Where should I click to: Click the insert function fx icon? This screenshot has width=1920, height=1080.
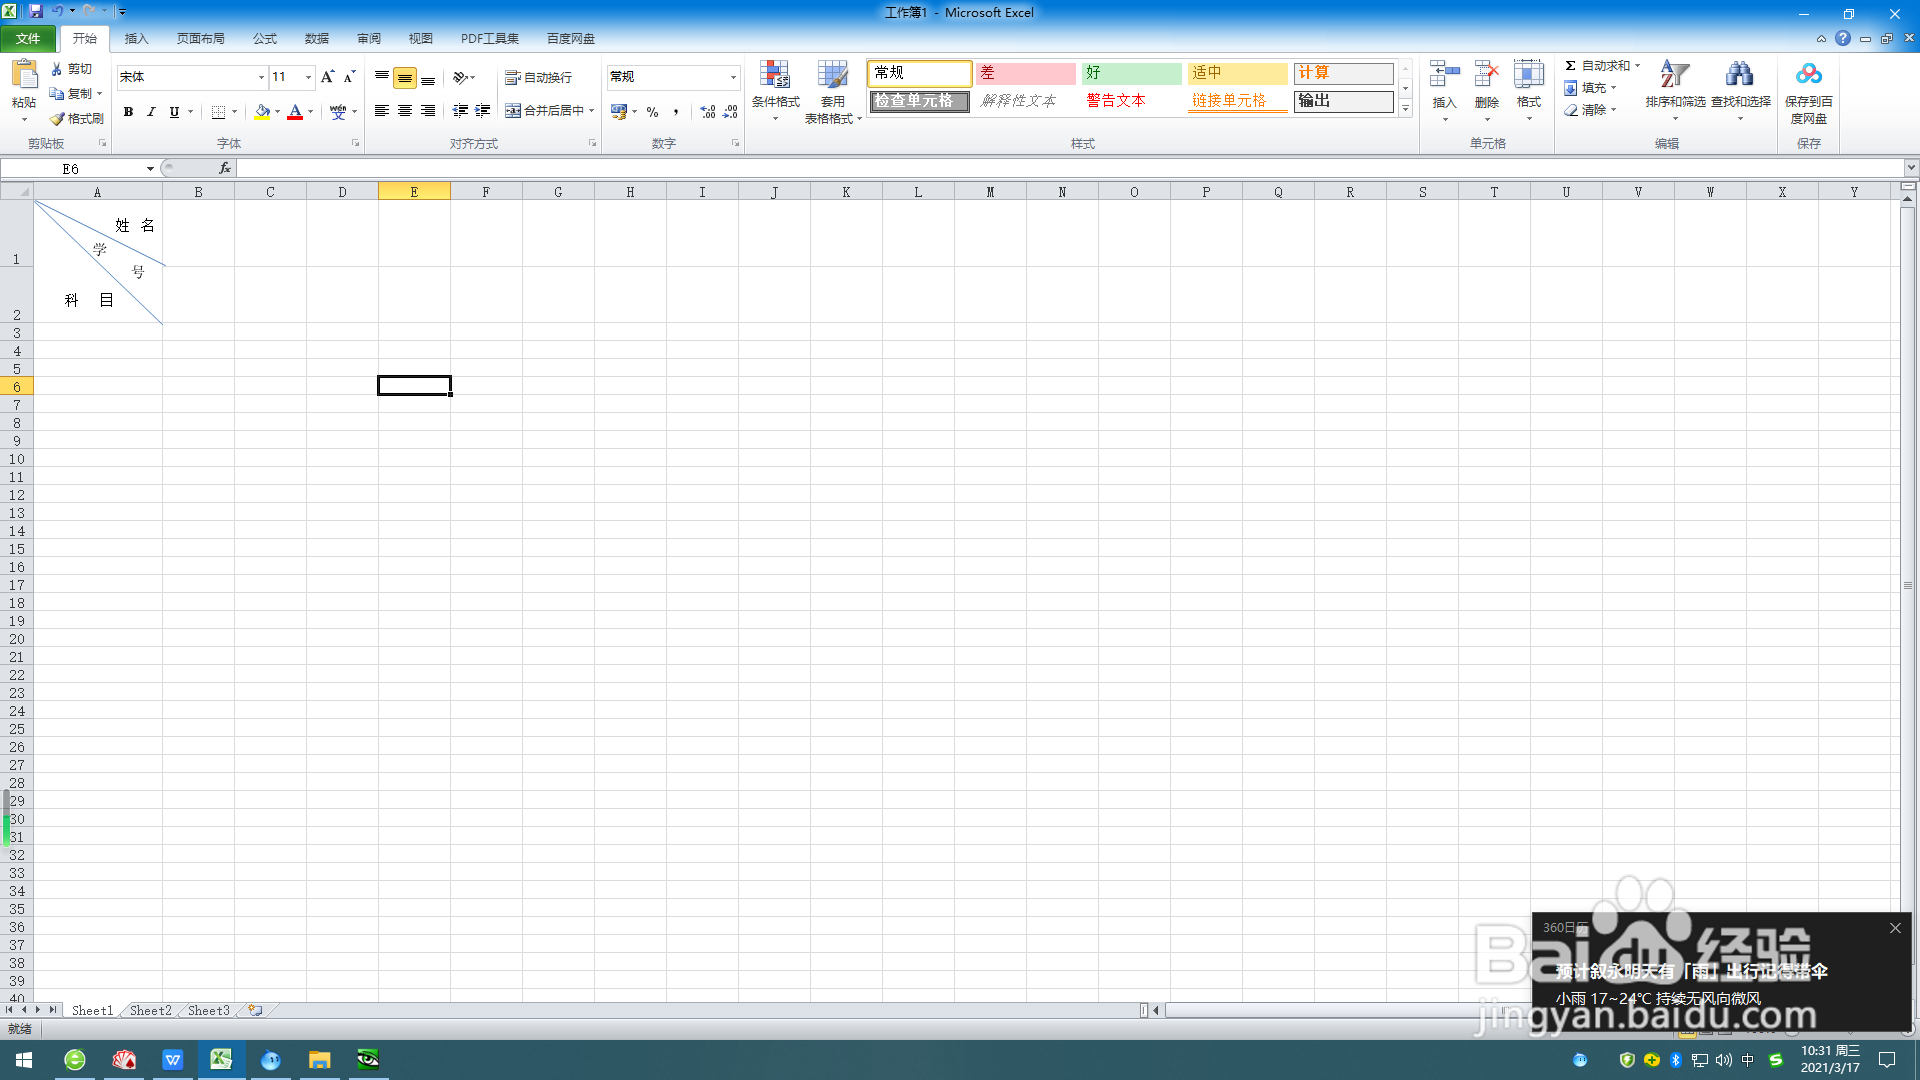[225, 168]
